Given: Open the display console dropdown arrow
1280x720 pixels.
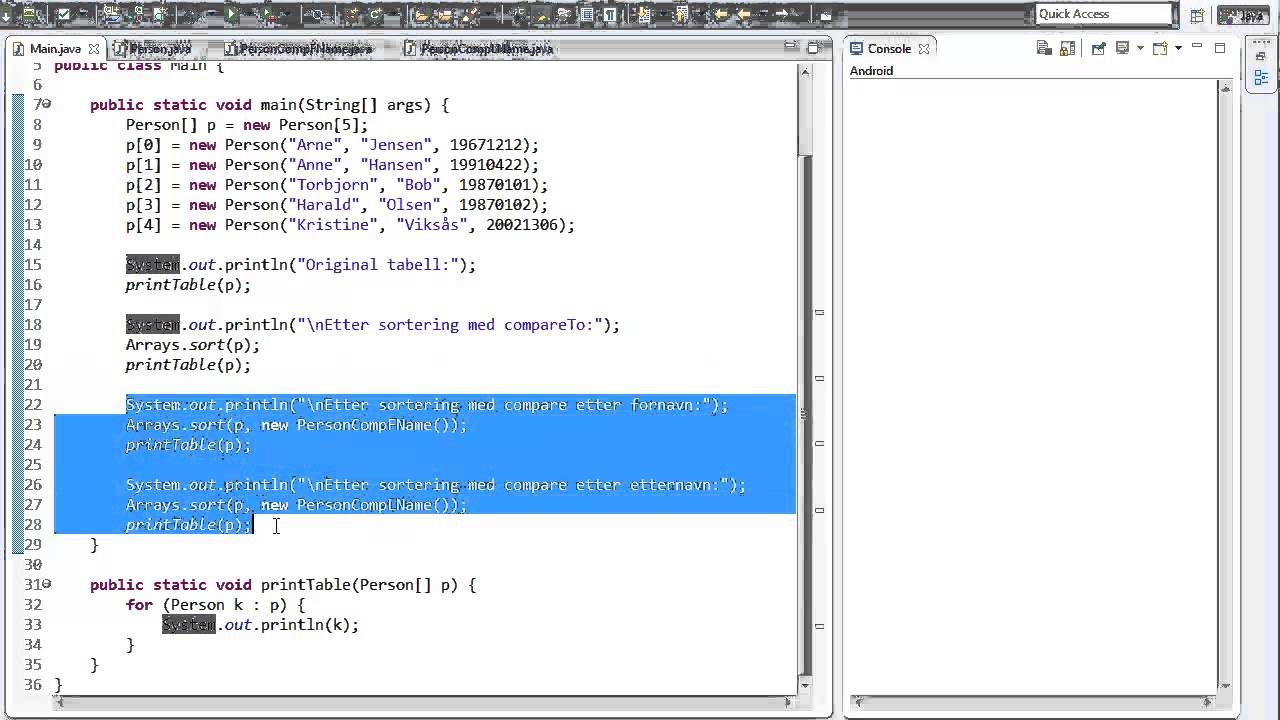Looking at the screenshot, I should point(1140,48).
